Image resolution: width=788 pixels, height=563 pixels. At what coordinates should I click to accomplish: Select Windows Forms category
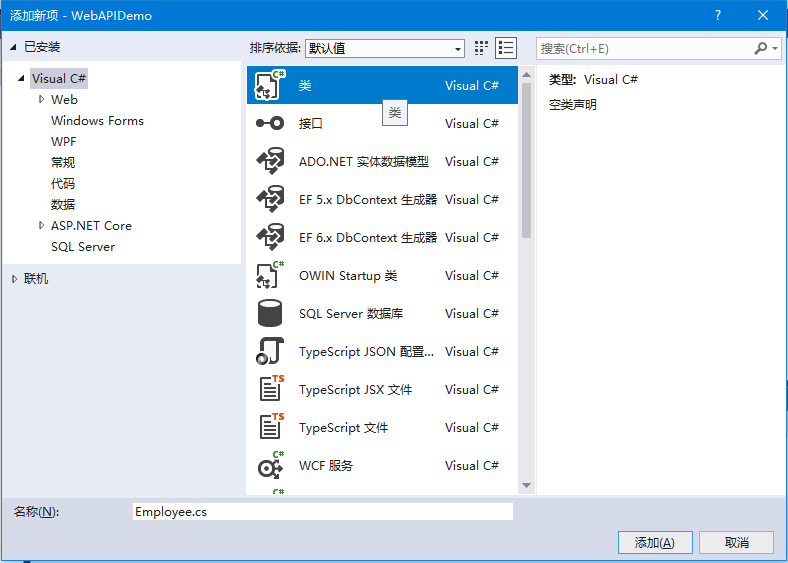tap(97, 121)
